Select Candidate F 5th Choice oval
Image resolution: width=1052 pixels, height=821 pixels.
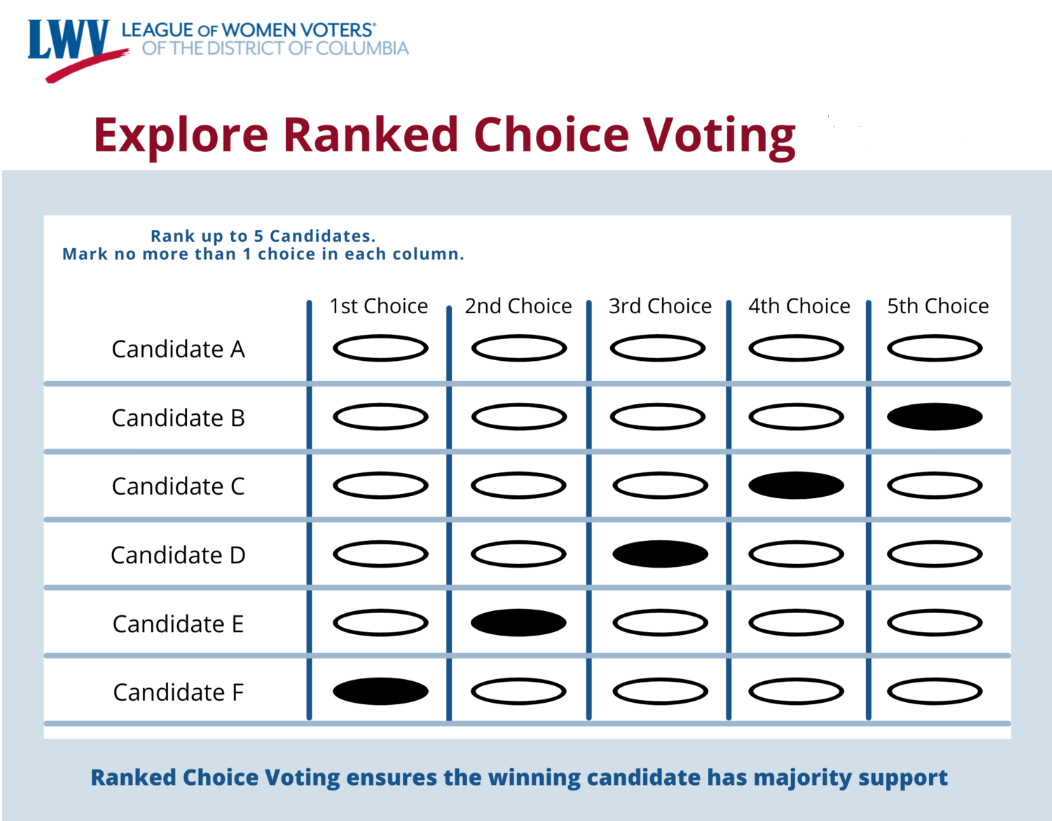click(x=935, y=691)
